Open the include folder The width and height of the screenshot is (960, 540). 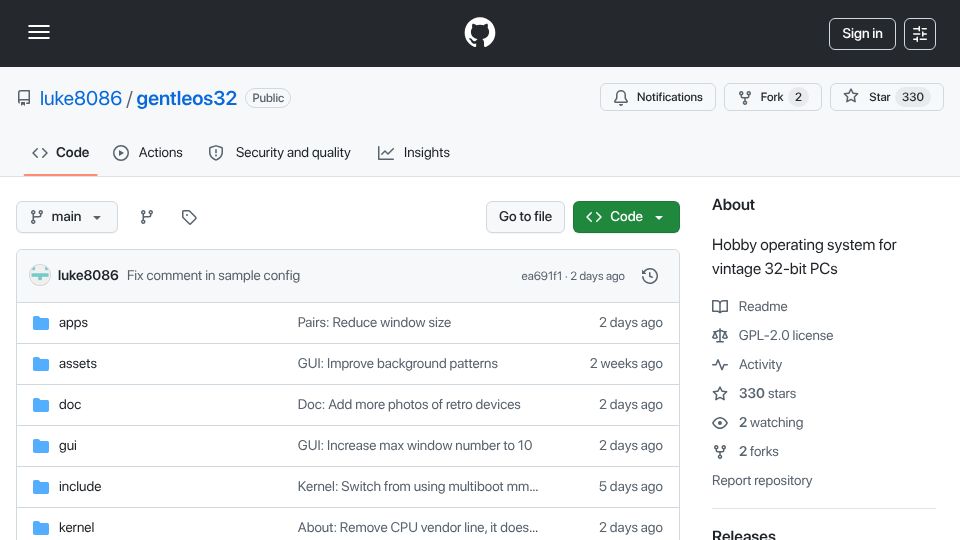tap(80, 487)
